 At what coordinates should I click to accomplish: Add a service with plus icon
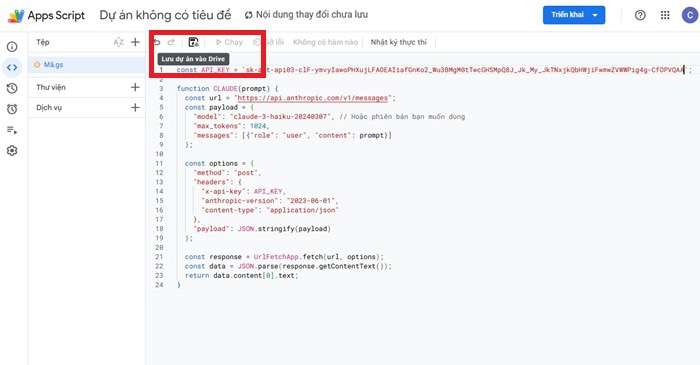(135, 108)
